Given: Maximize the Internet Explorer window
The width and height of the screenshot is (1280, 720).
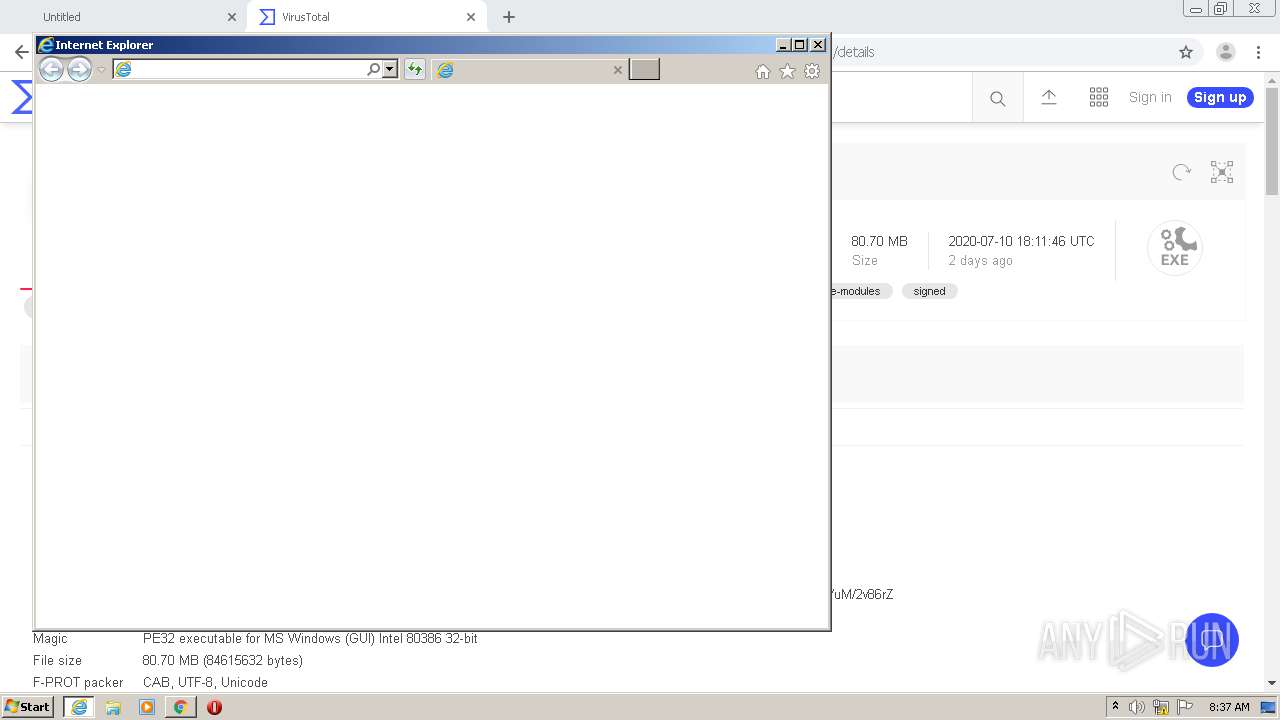Looking at the screenshot, I should pyautogui.click(x=799, y=44).
